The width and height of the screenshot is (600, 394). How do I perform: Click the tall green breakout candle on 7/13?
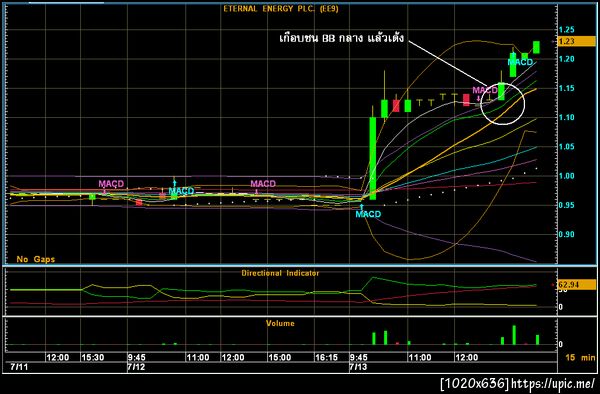point(372,158)
